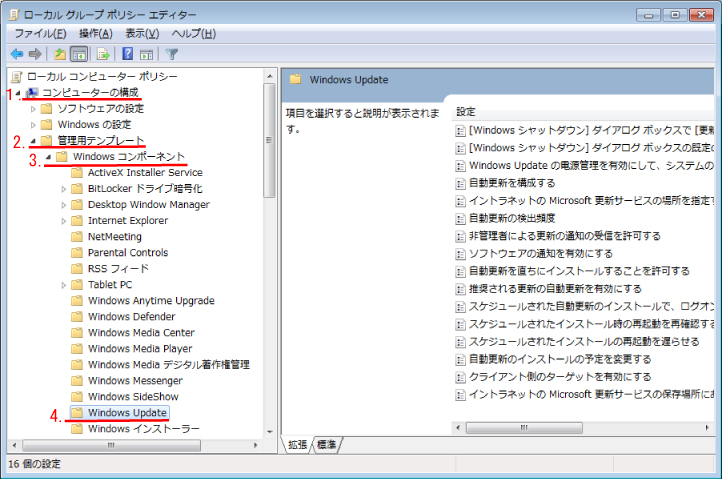Image resolution: width=722 pixels, height=479 pixels.
Task: Click setting icon beside クライアント側のターゲットを有効にする
Action: click(460, 377)
